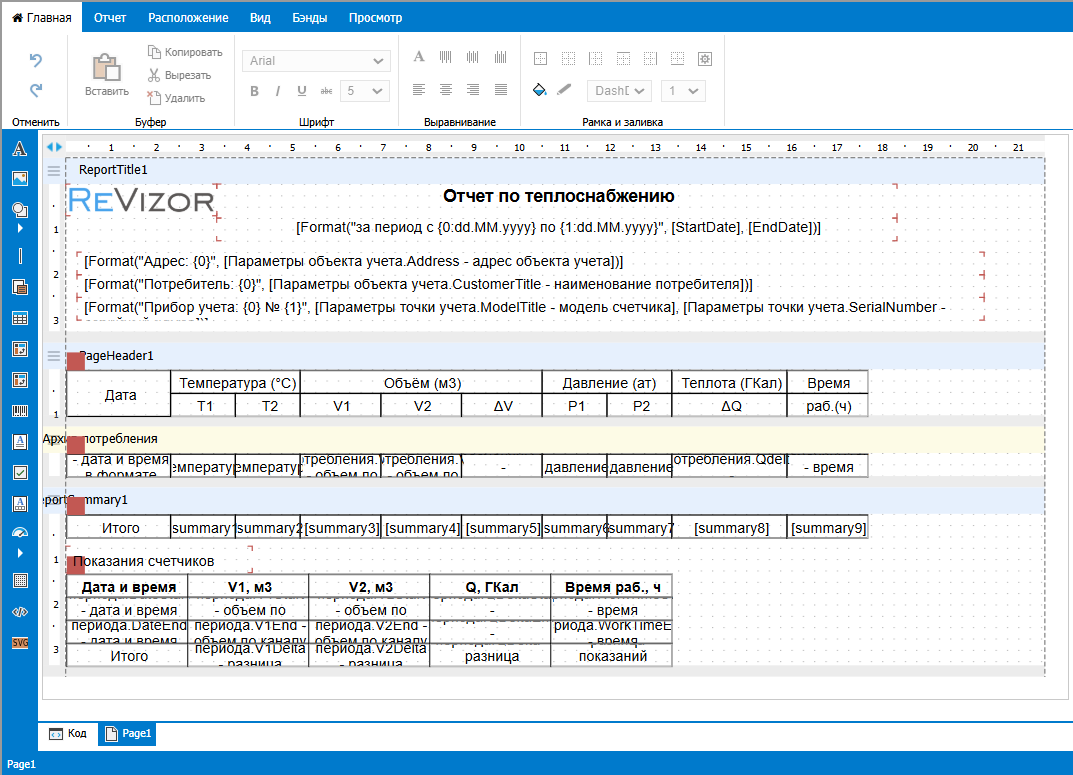The height and width of the screenshot is (775, 1073).
Task: Click the PageHeader1 band handle
Action: point(54,356)
